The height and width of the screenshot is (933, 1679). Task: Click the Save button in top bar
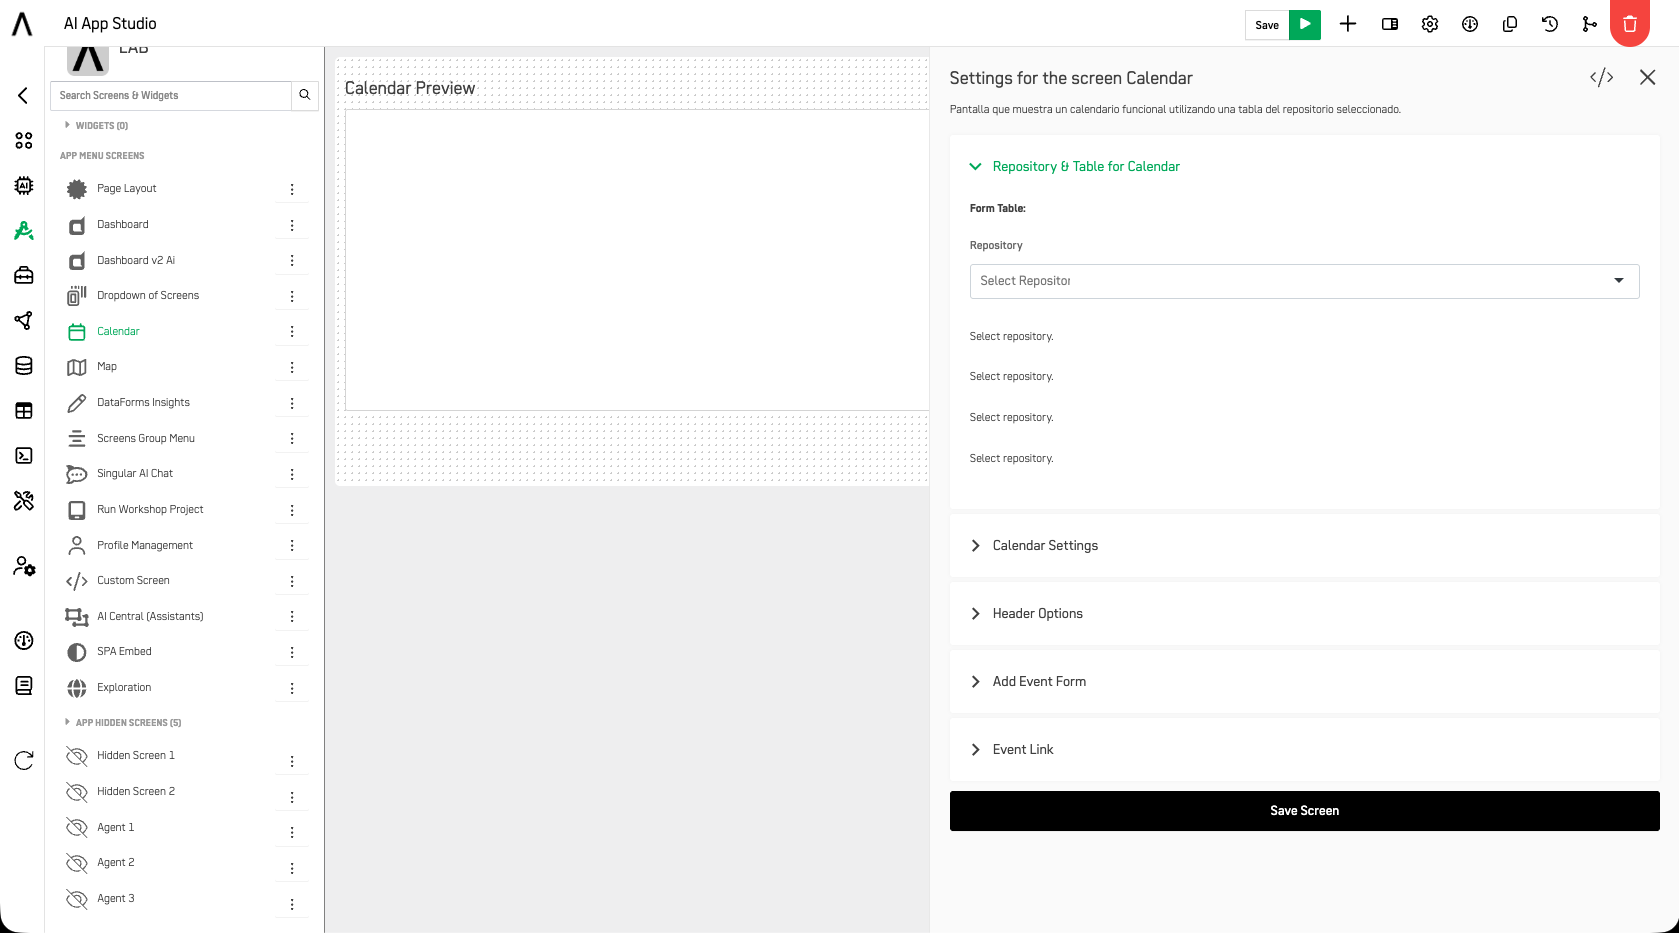[x=1267, y=25]
